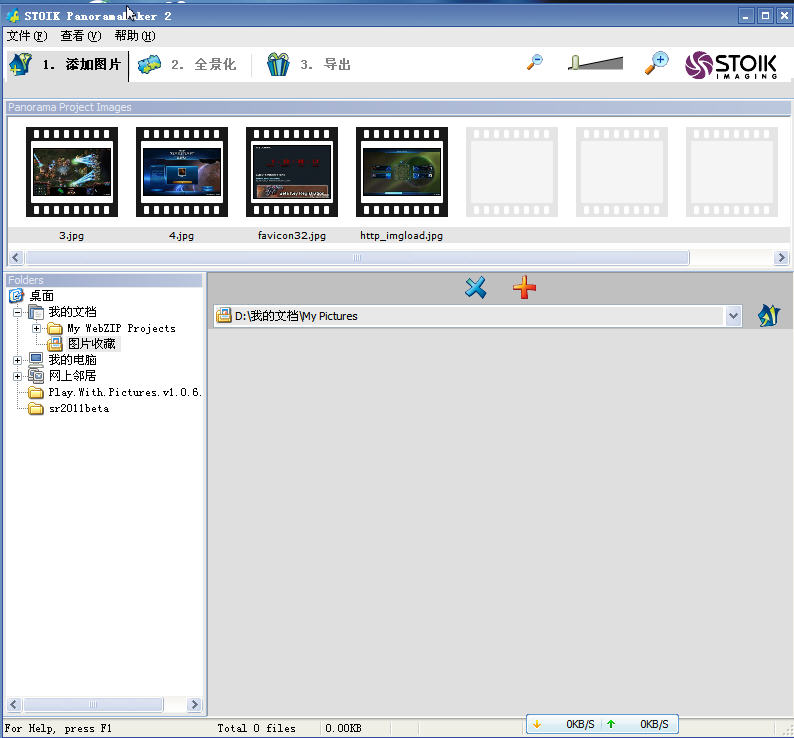Open the 帮助 menu
This screenshot has height=738, width=794.
134,36
